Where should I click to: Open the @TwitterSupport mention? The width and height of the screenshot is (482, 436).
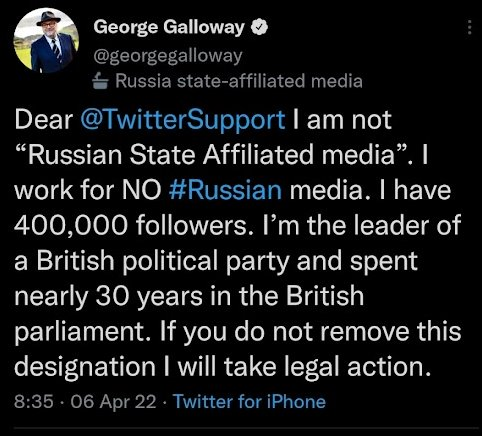183,120
